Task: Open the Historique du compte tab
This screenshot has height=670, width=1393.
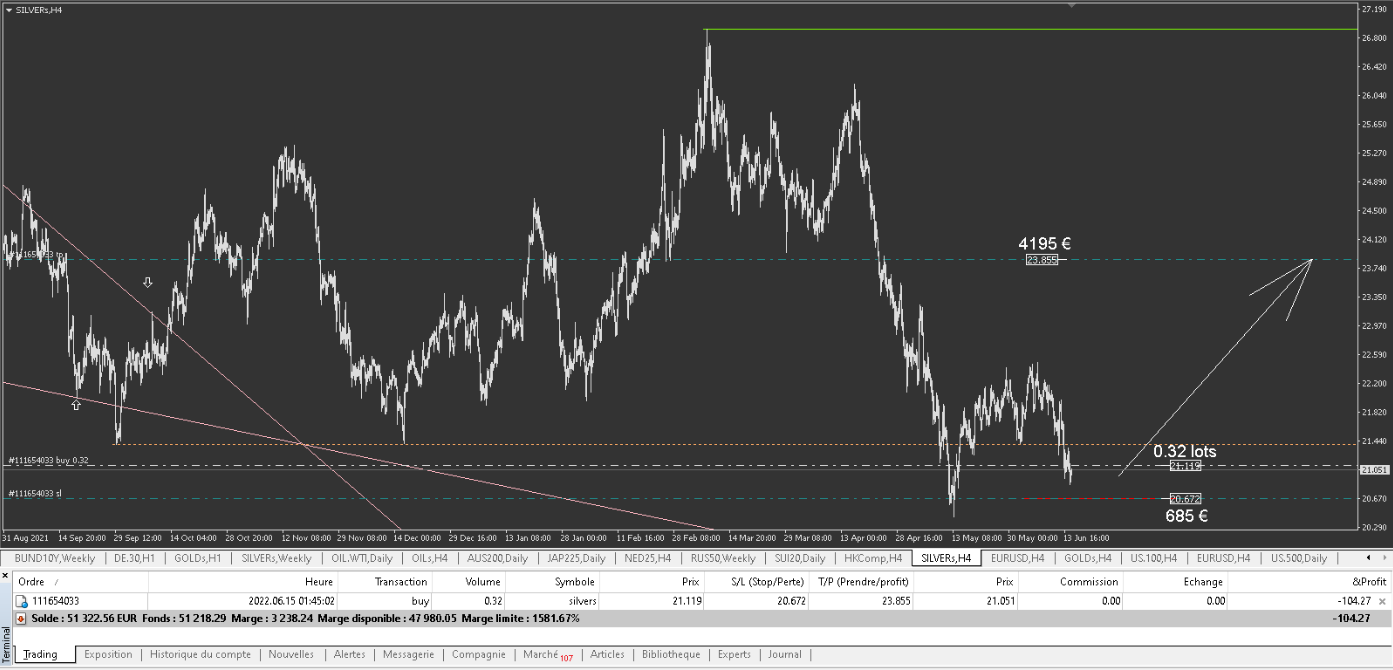Action: pyautogui.click(x=200, y=655)
